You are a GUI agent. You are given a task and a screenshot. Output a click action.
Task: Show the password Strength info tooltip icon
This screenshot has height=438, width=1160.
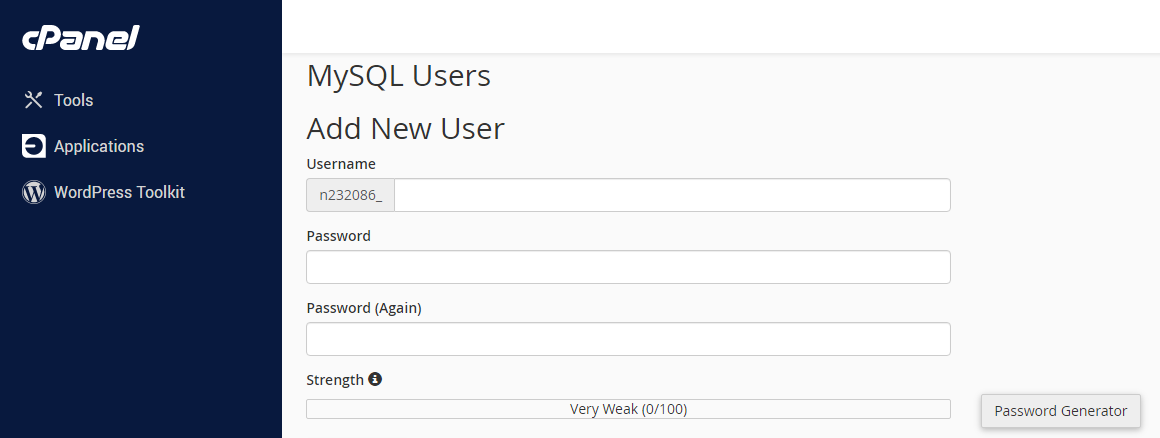tap(375, 380)
